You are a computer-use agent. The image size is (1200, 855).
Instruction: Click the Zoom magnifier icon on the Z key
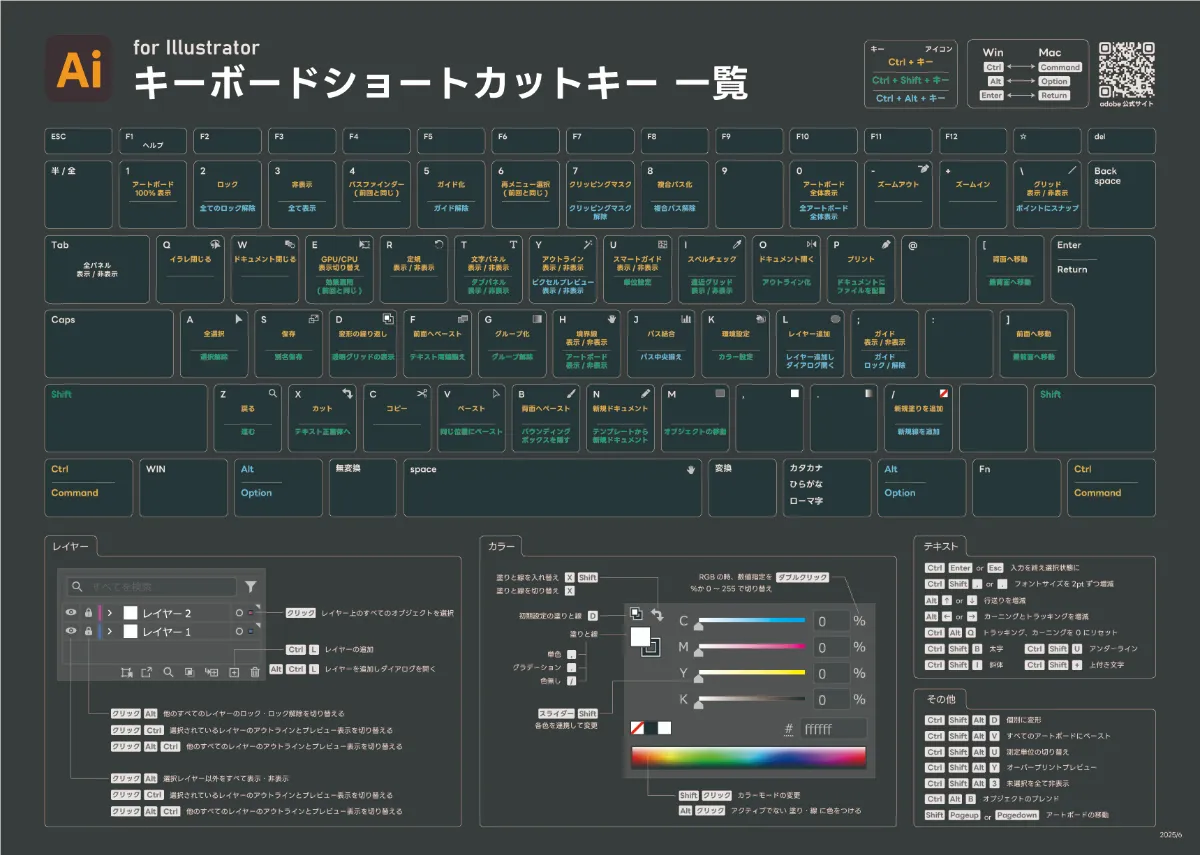tap(272, 393)
